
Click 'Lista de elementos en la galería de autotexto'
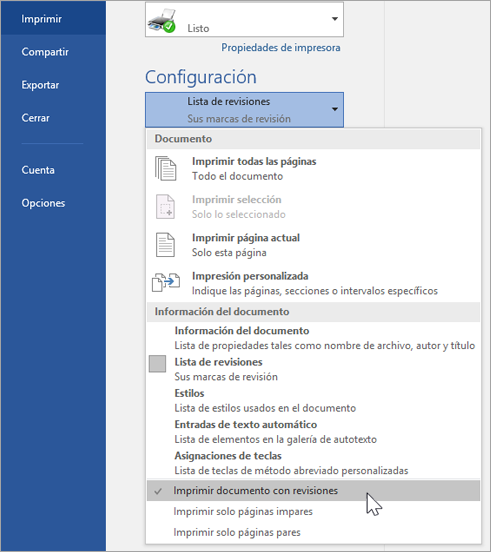[276, 439]
